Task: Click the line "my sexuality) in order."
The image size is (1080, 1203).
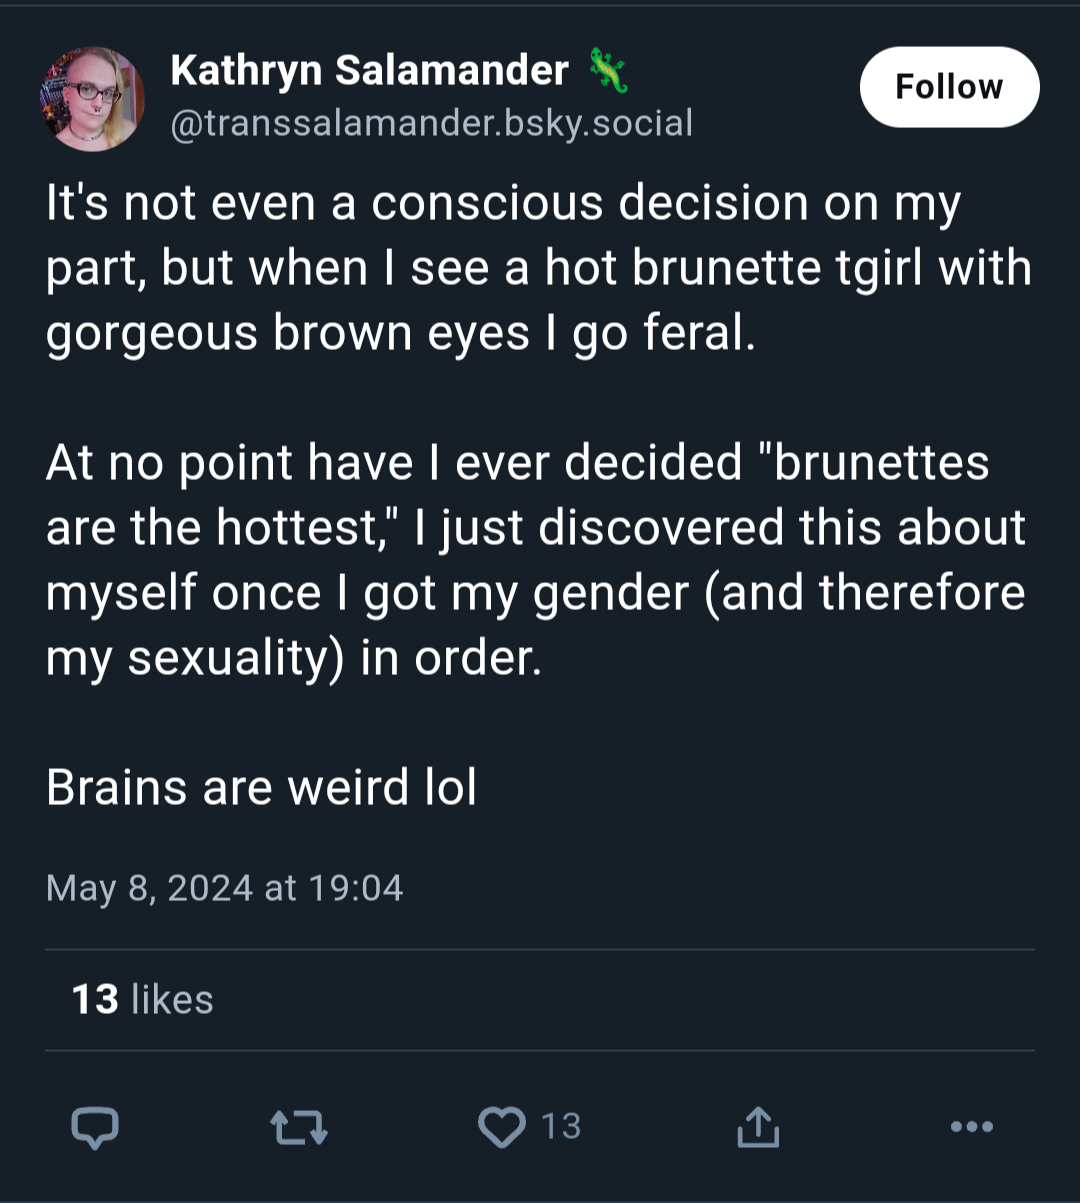Action: pyautogui.click(x=294, y=658)
